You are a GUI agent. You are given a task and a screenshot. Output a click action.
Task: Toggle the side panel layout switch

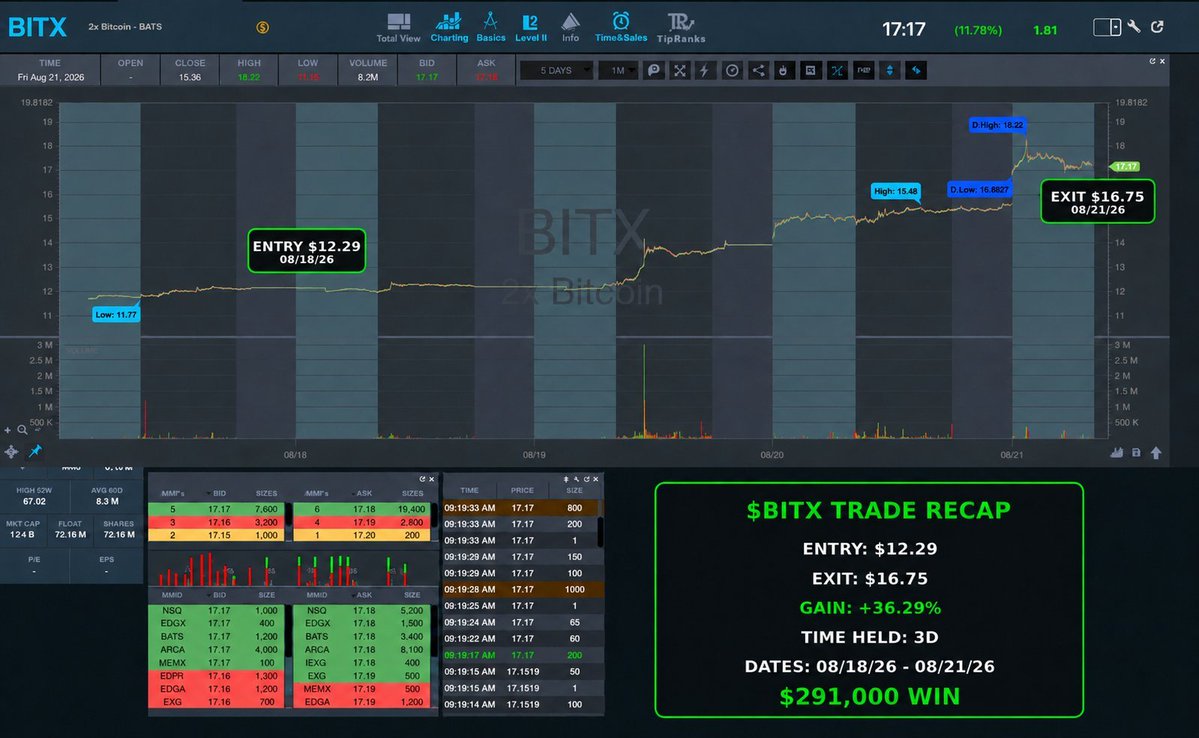point(1106,28)
